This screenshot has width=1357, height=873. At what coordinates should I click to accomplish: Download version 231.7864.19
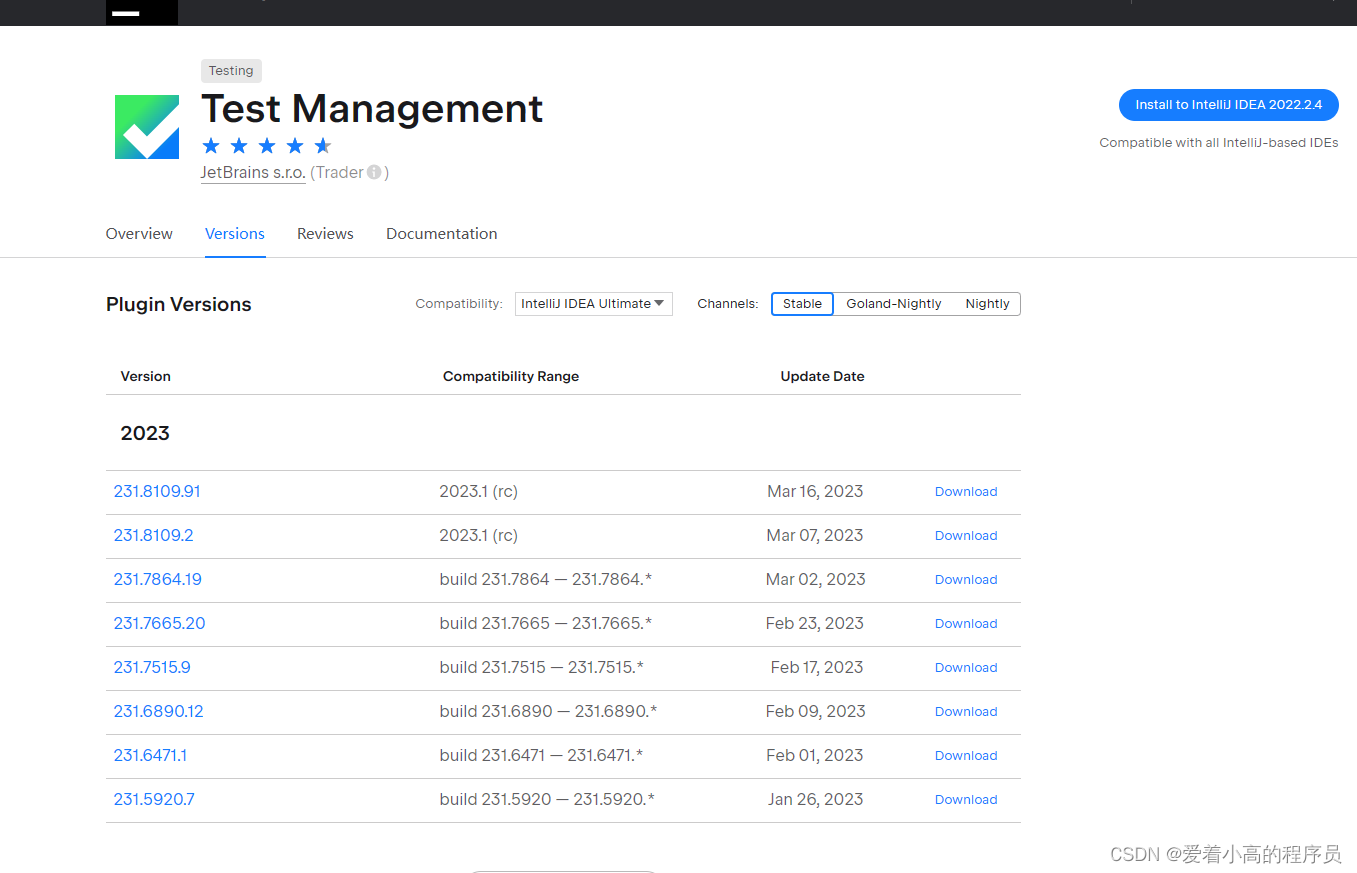[966, 580]
